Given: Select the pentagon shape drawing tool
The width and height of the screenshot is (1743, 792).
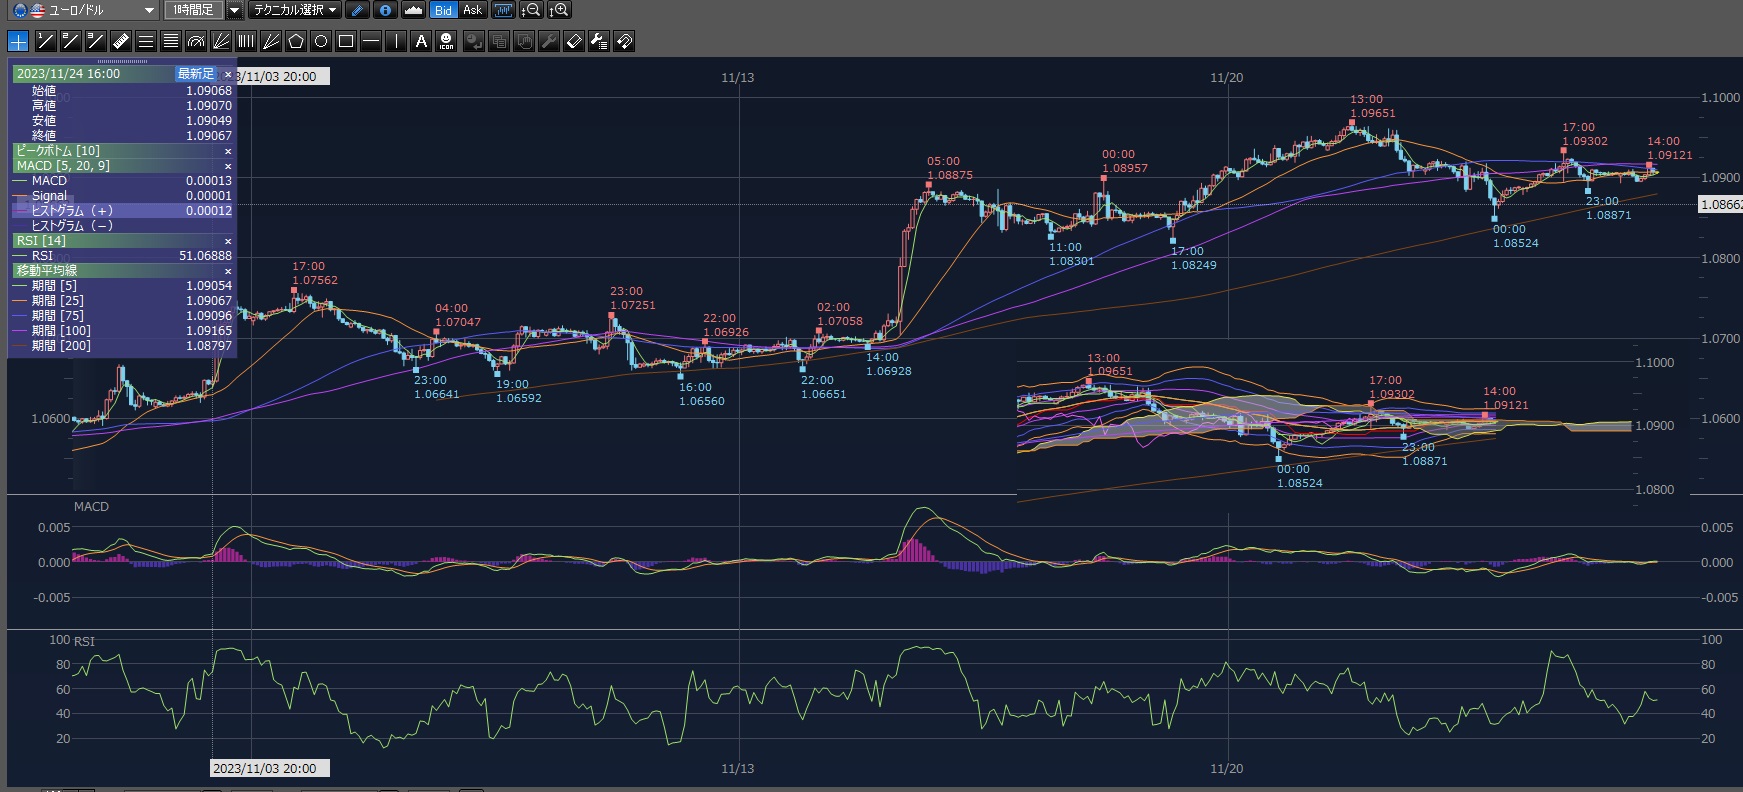Looking at the screenshot, I should click(296, 41).
